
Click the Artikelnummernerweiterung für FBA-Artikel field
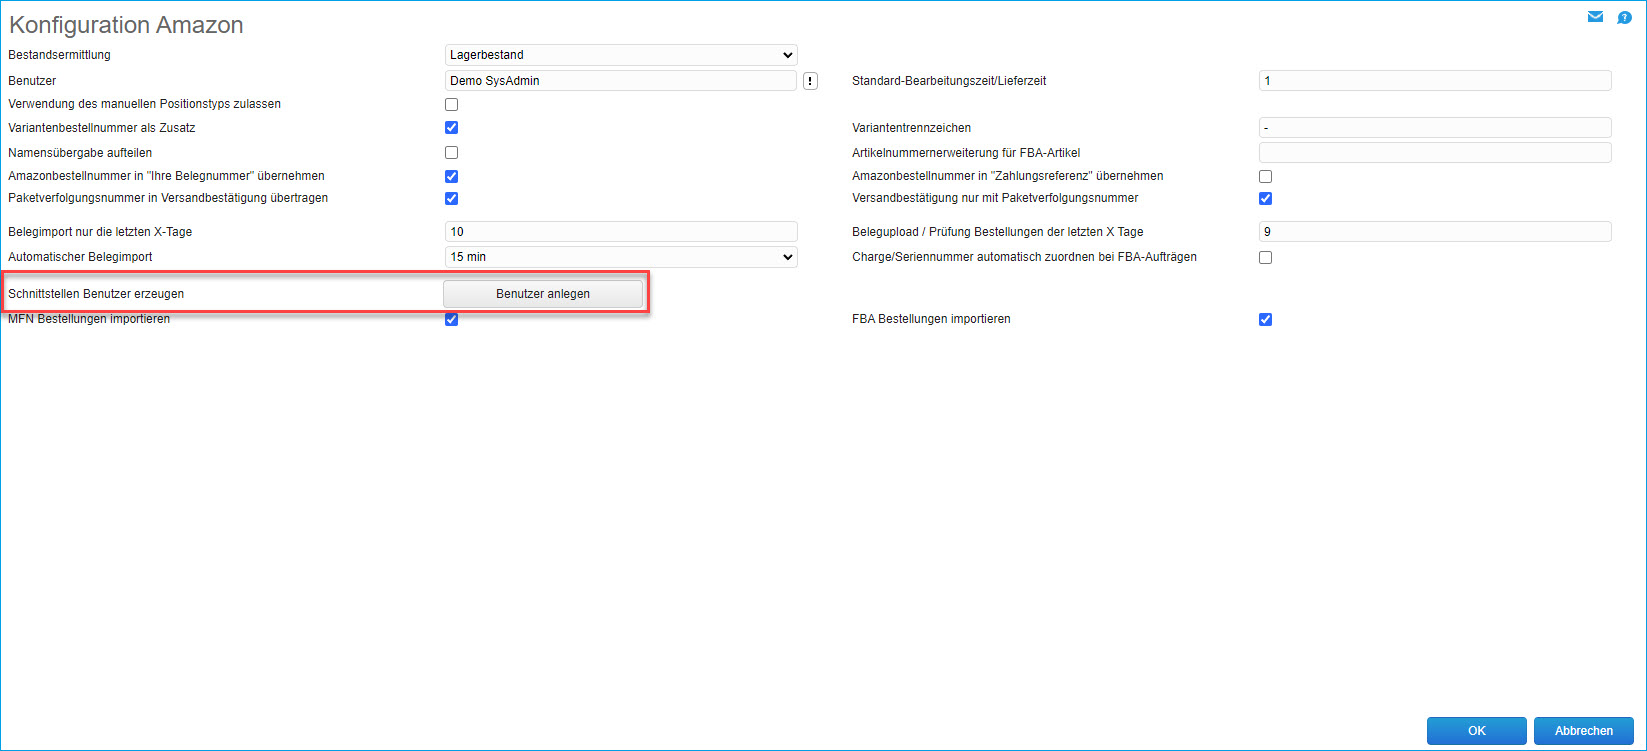pos(1435,153)
